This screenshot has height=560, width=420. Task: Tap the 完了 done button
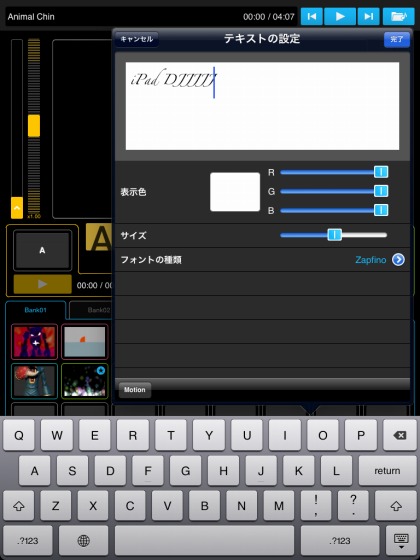(396, 39)
